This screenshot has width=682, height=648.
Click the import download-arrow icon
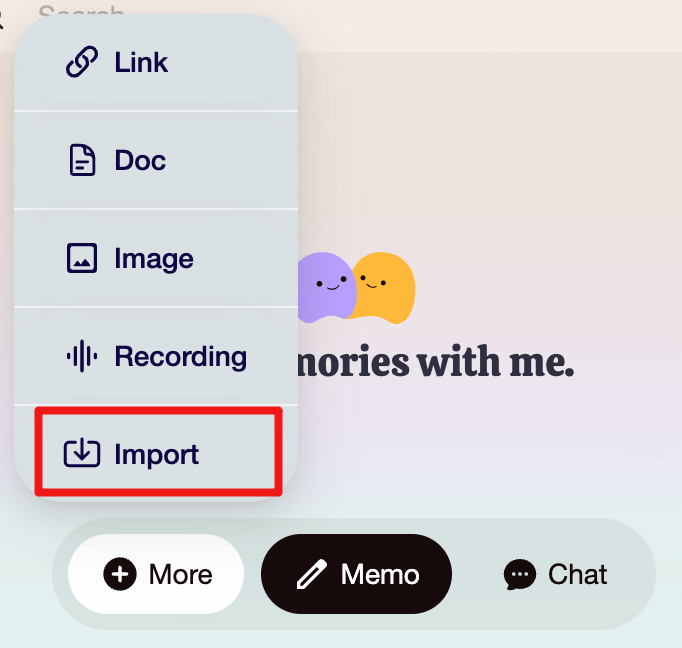[82, 453]
